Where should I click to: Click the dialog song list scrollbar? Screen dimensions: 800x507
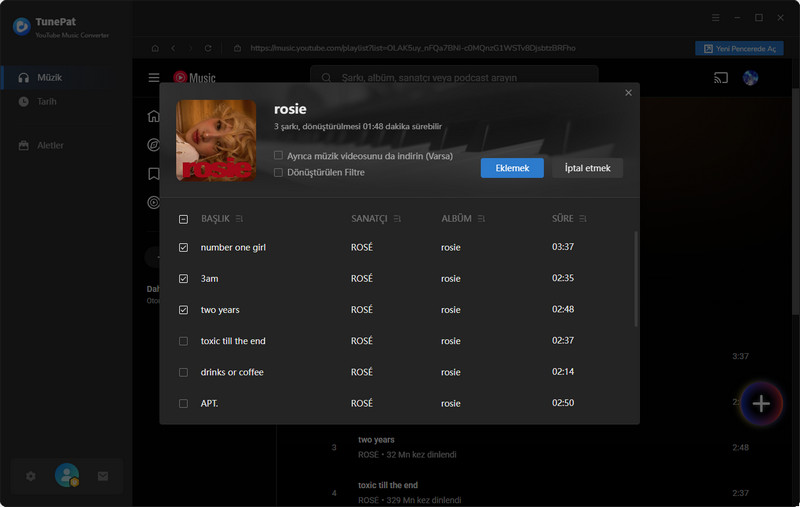(x=636, y=278)
